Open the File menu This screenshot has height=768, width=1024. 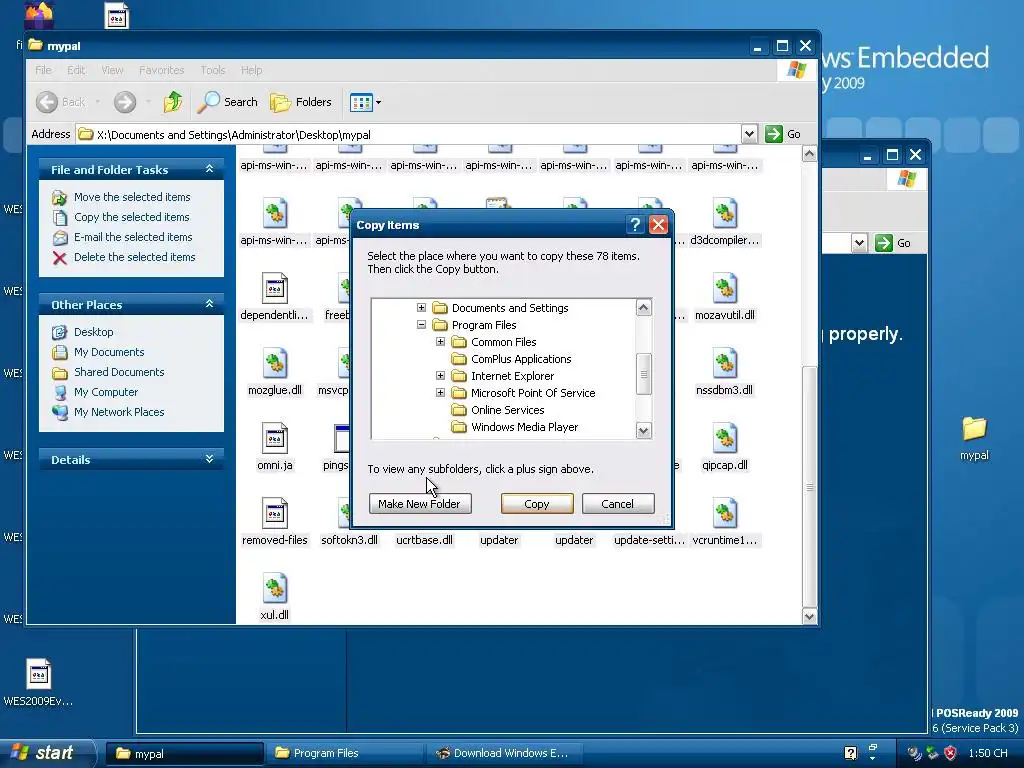[43, 70]
